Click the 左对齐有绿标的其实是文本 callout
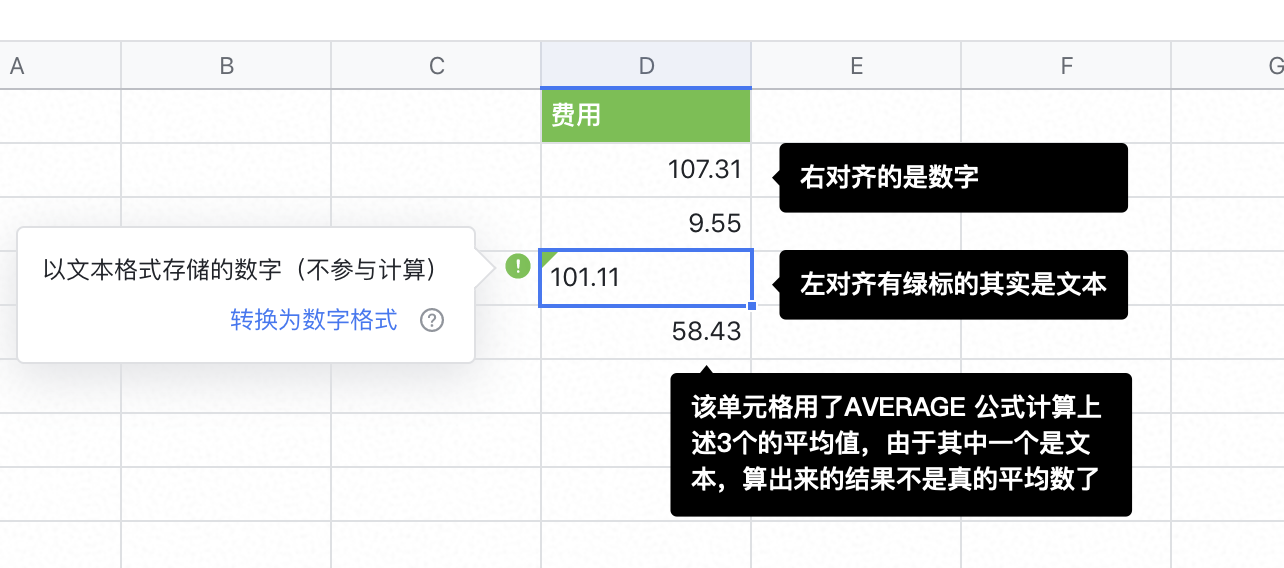Screen dimensions: 1284x568 [x=952, y=285]
